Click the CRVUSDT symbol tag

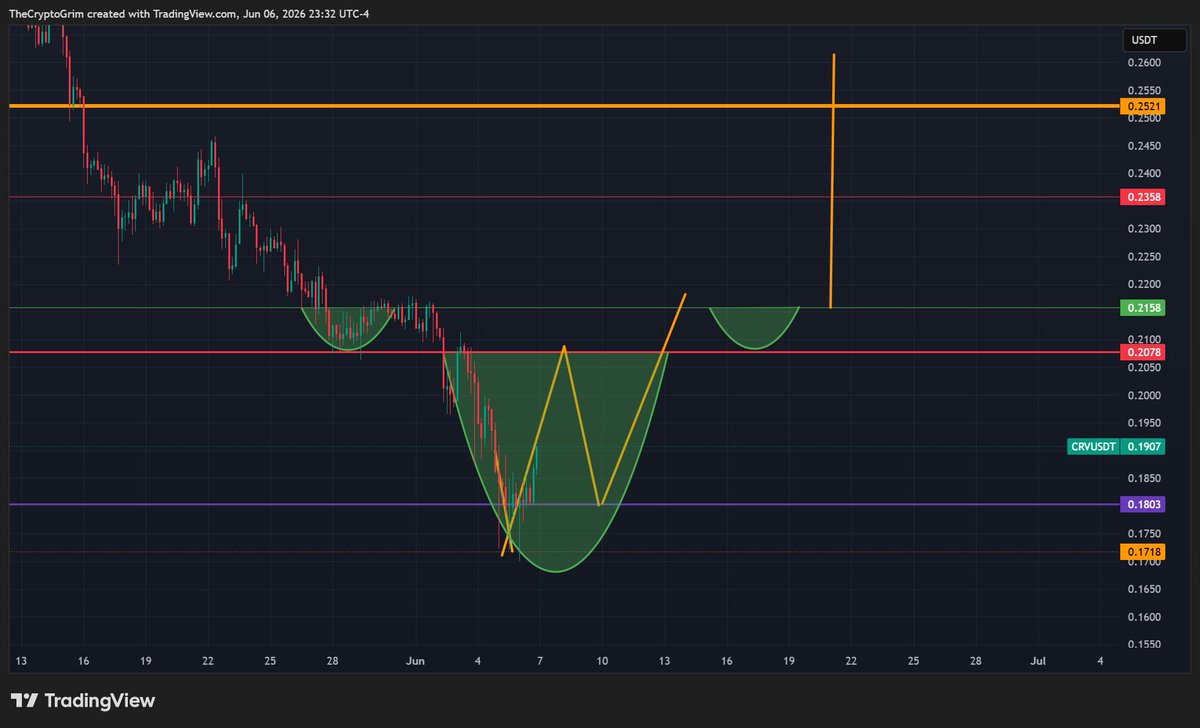pos(1093,447)
